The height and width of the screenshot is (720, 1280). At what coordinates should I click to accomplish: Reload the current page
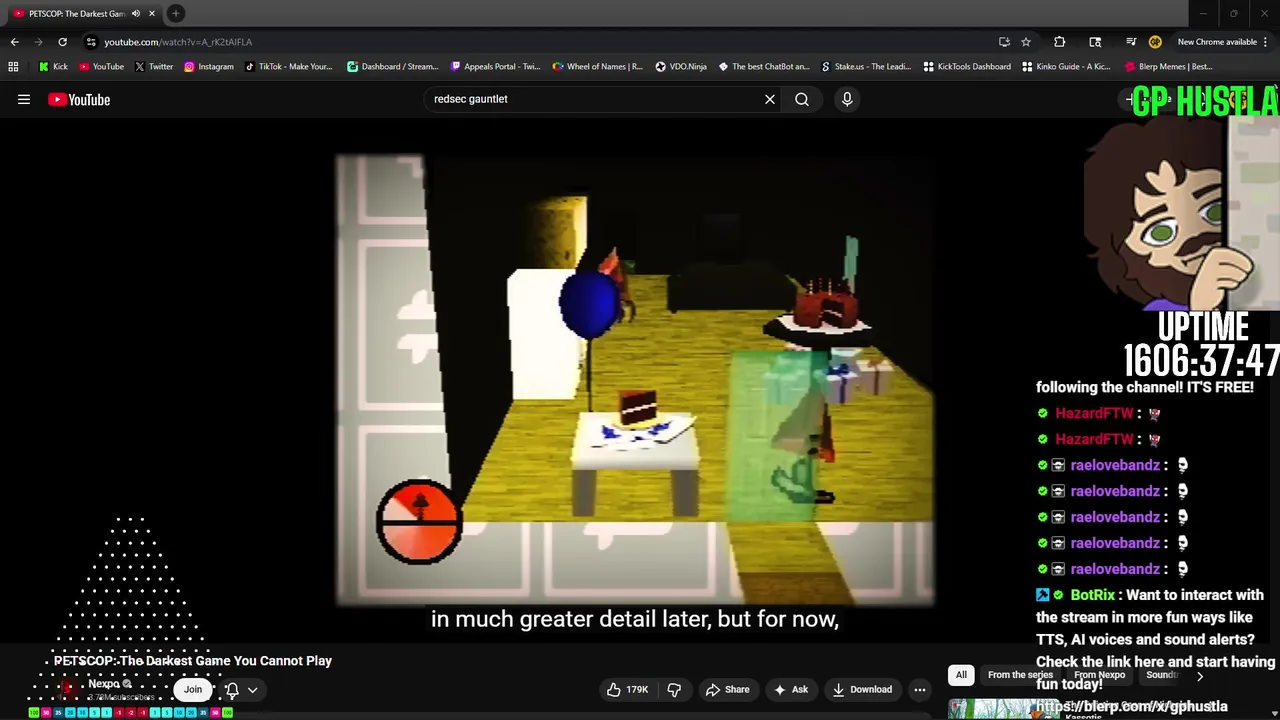pyautogui.click(x=62, y=42)
